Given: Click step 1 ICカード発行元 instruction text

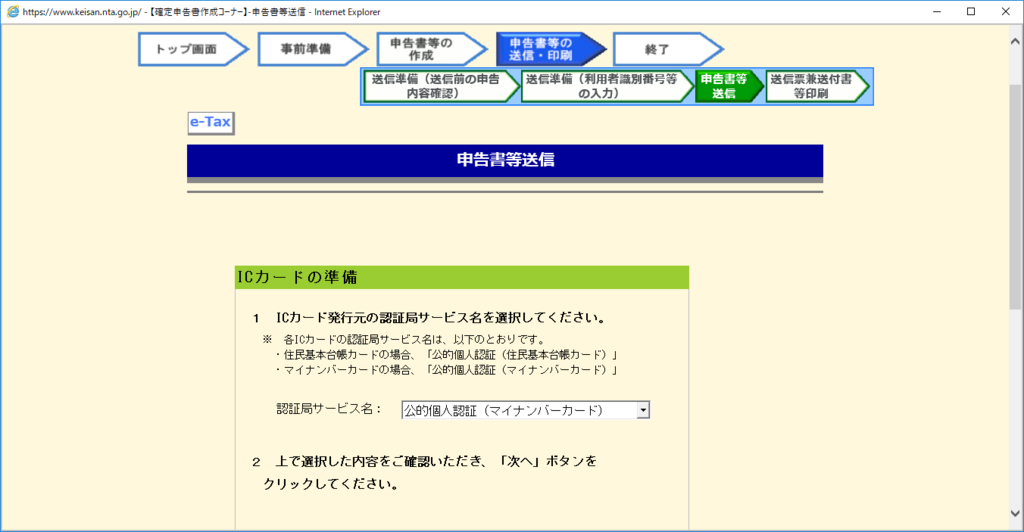Looking at the screenshot, I should click(x=431, y=318).
